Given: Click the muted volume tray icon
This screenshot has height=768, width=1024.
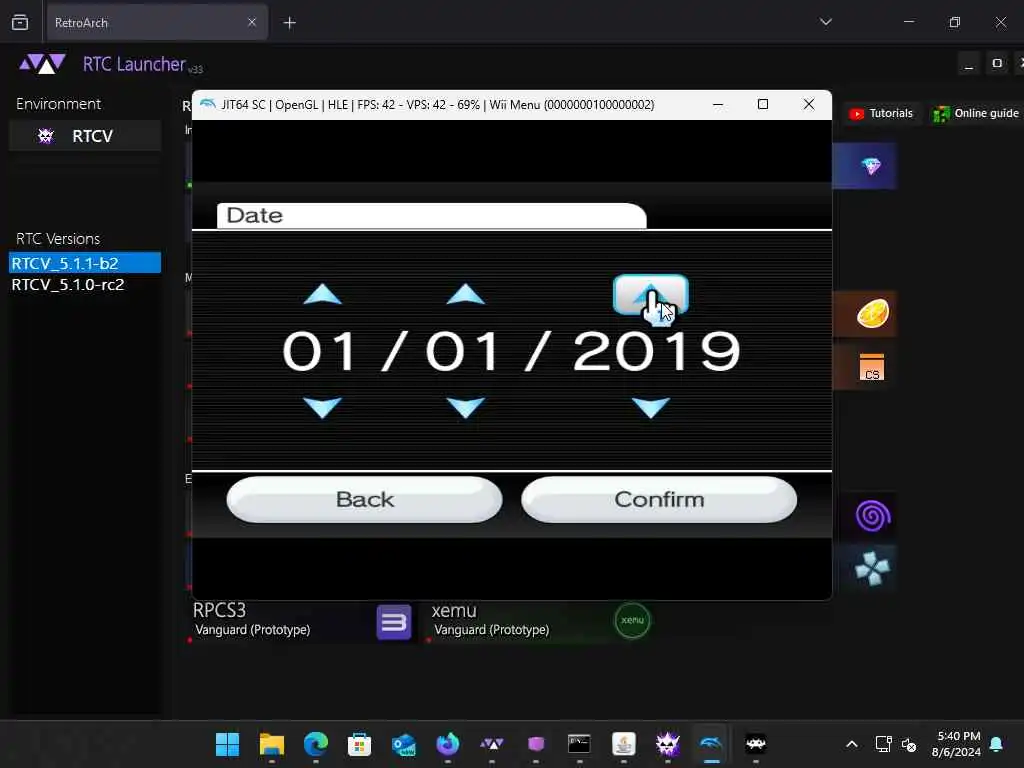Looking at the screenshot, I should tap(908, 744).
